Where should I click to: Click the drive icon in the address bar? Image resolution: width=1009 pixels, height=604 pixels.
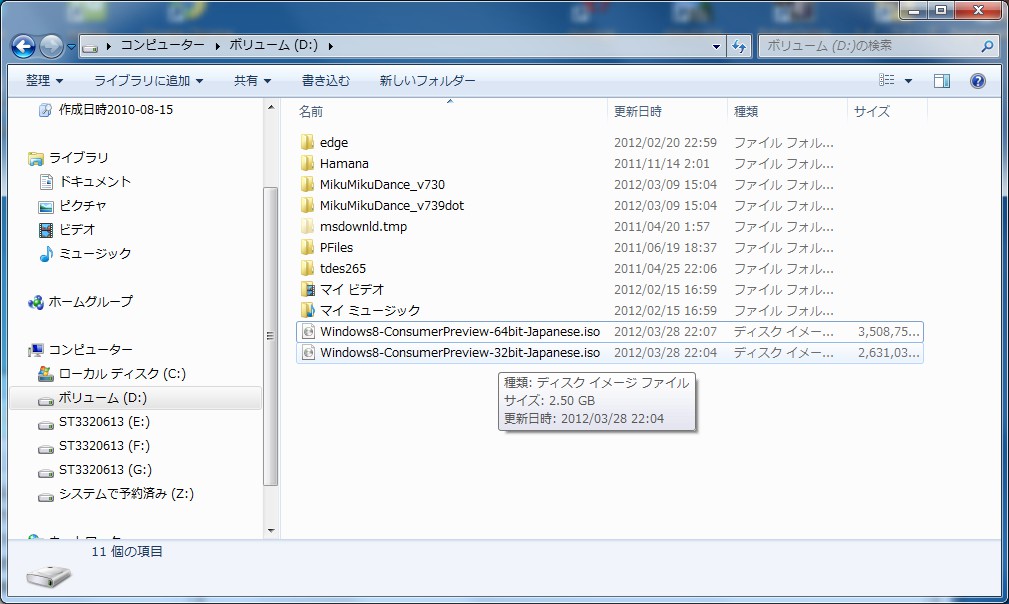click(x=91, y=46)
